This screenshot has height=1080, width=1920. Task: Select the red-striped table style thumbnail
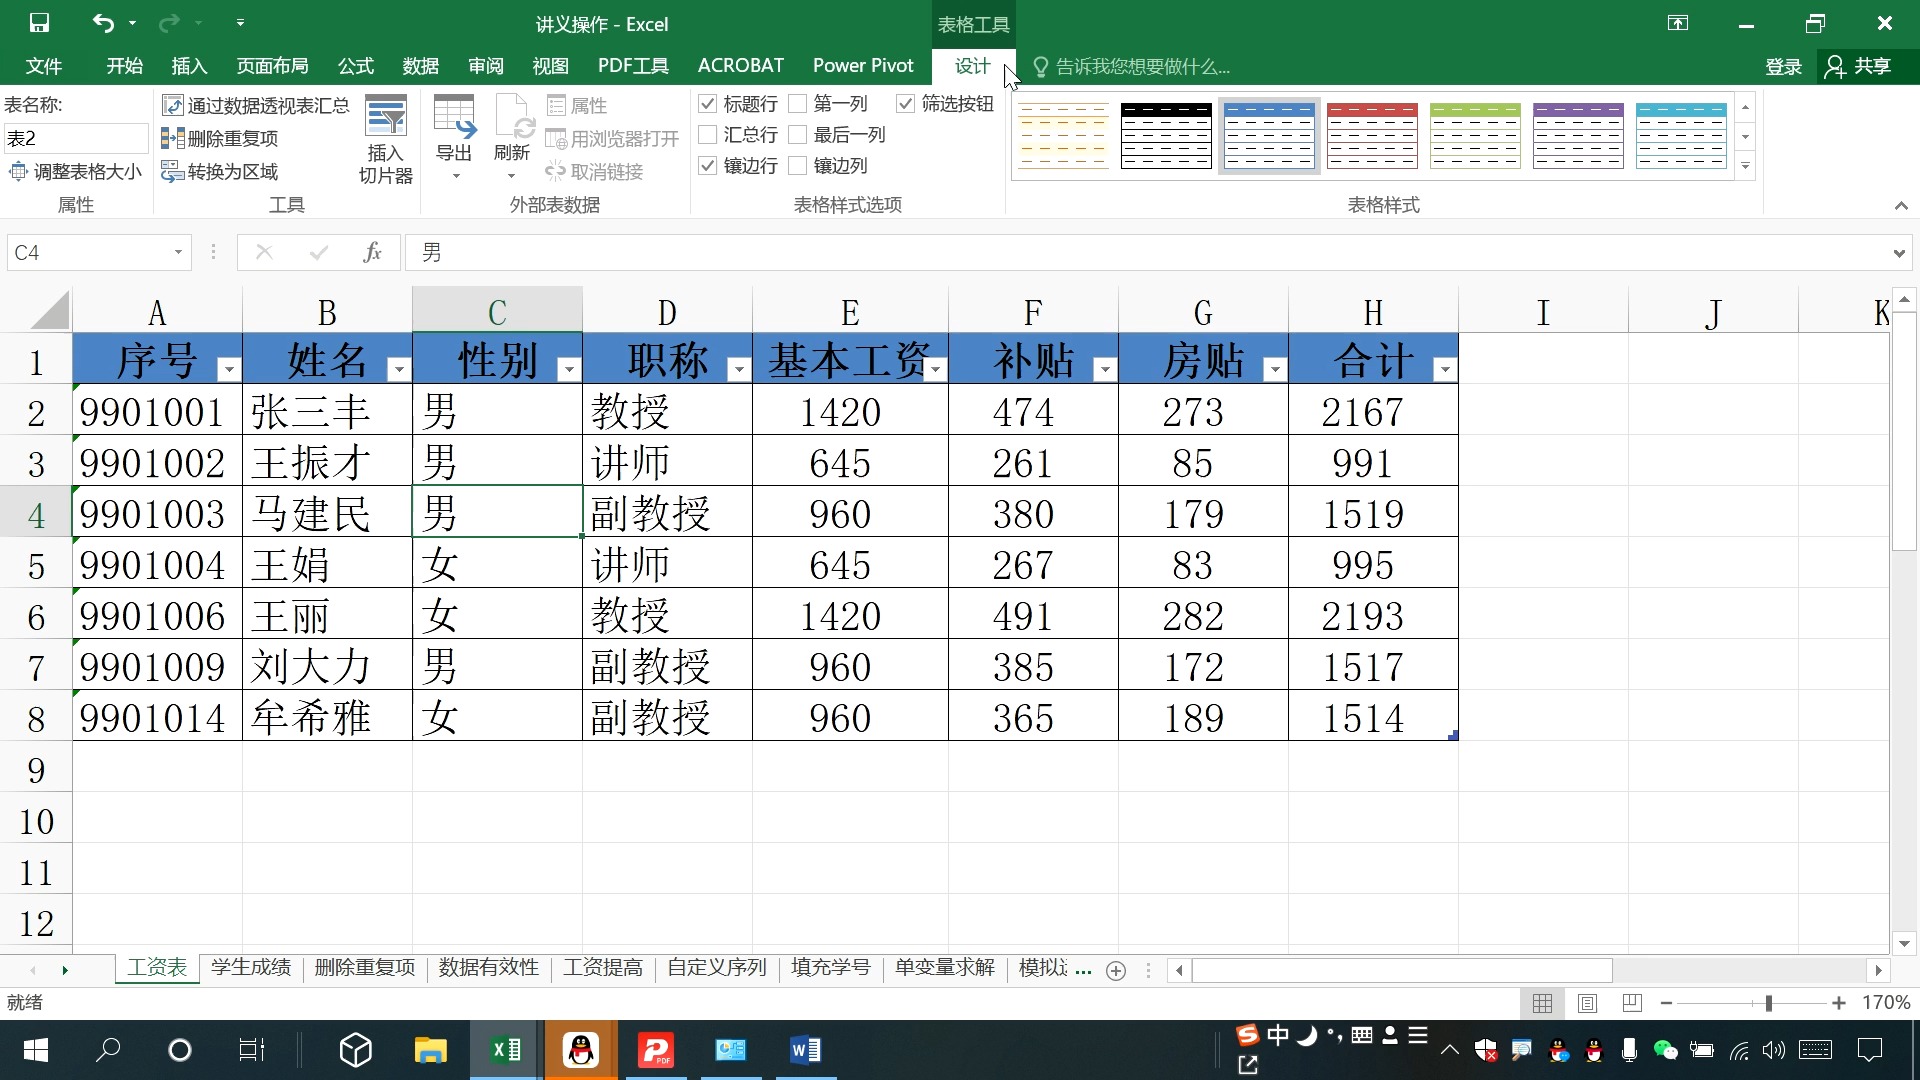1372,137
